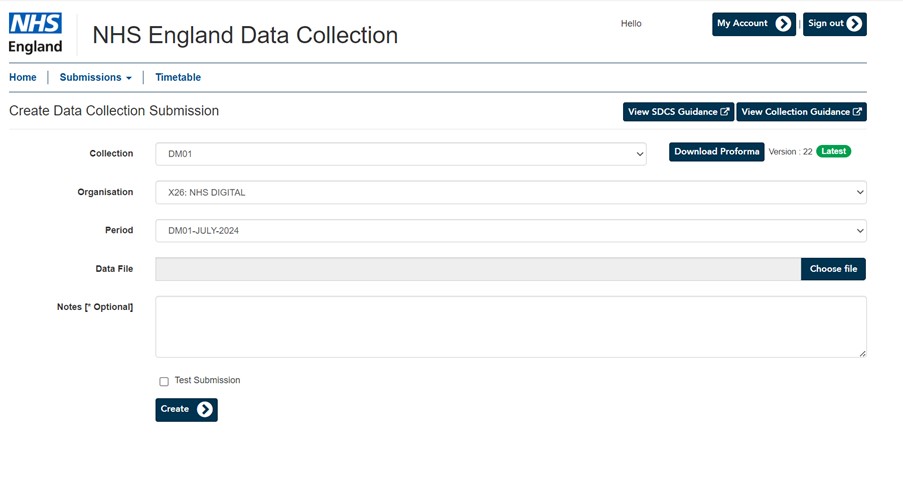The width and height of the screenshot is (903, 488).
Task: Expand the Organisation dropdown X26: NHS DIGITAL
Action: (511, 192)
